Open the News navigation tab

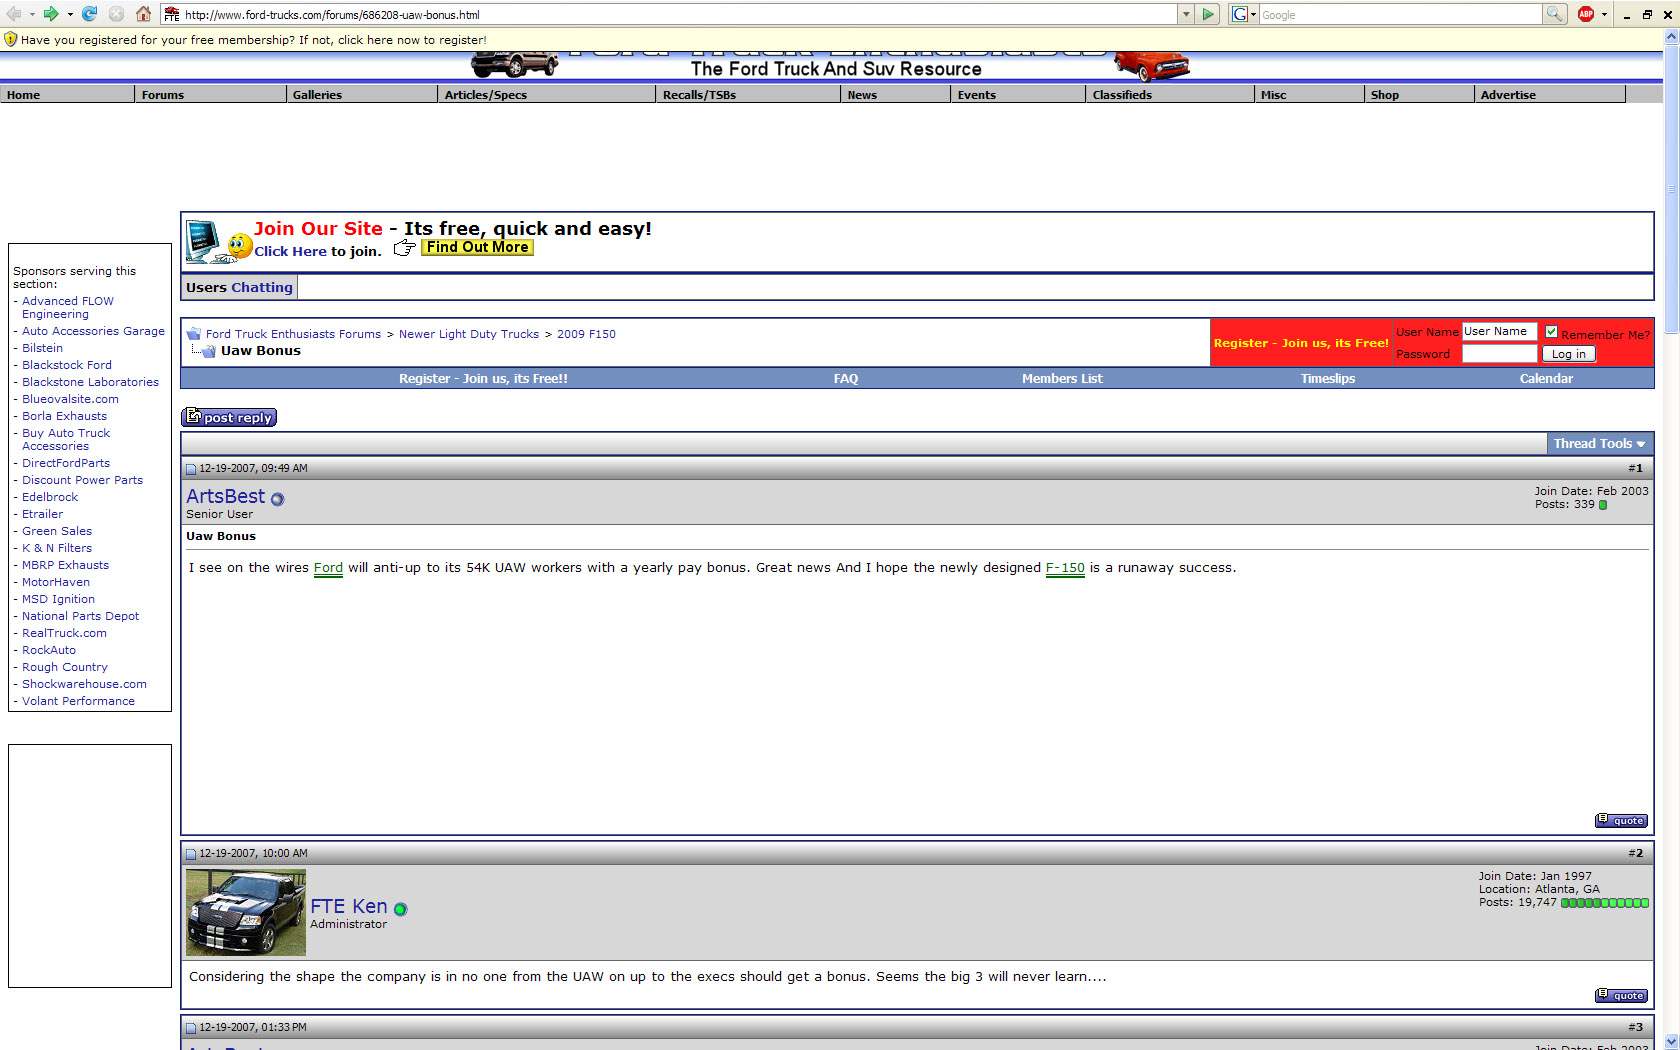tap(895, 94)
